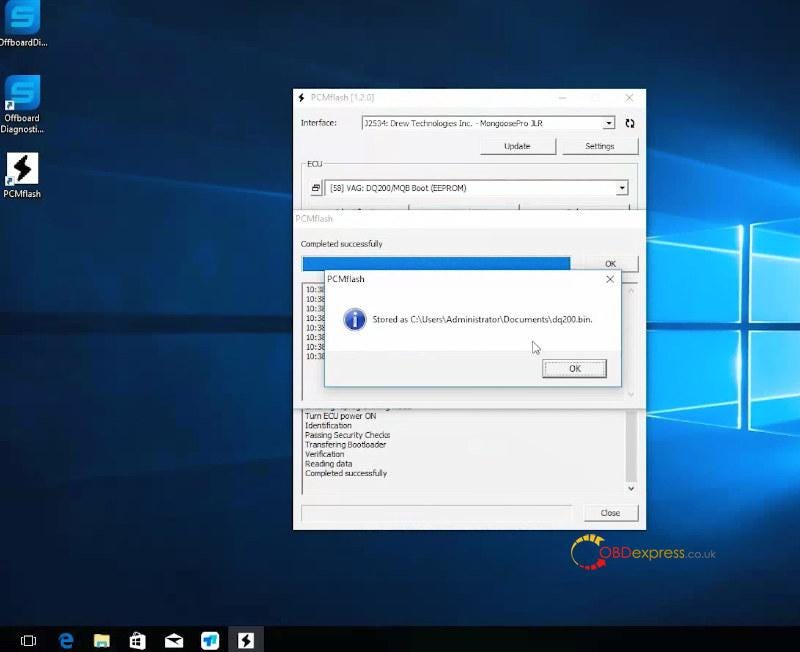
Task: Open PCMflash desktop shortcut
Action: (22, 176)
